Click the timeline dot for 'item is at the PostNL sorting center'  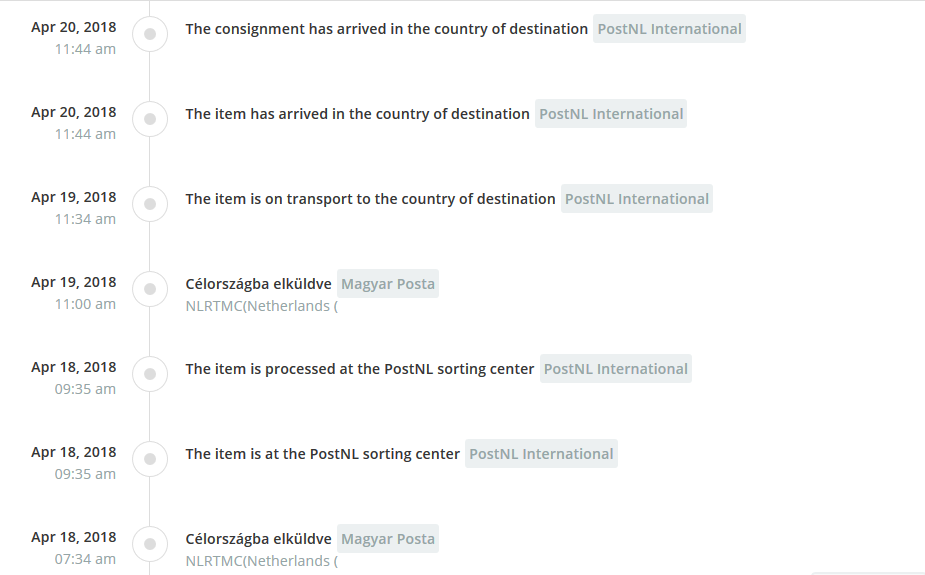(149, 459)
